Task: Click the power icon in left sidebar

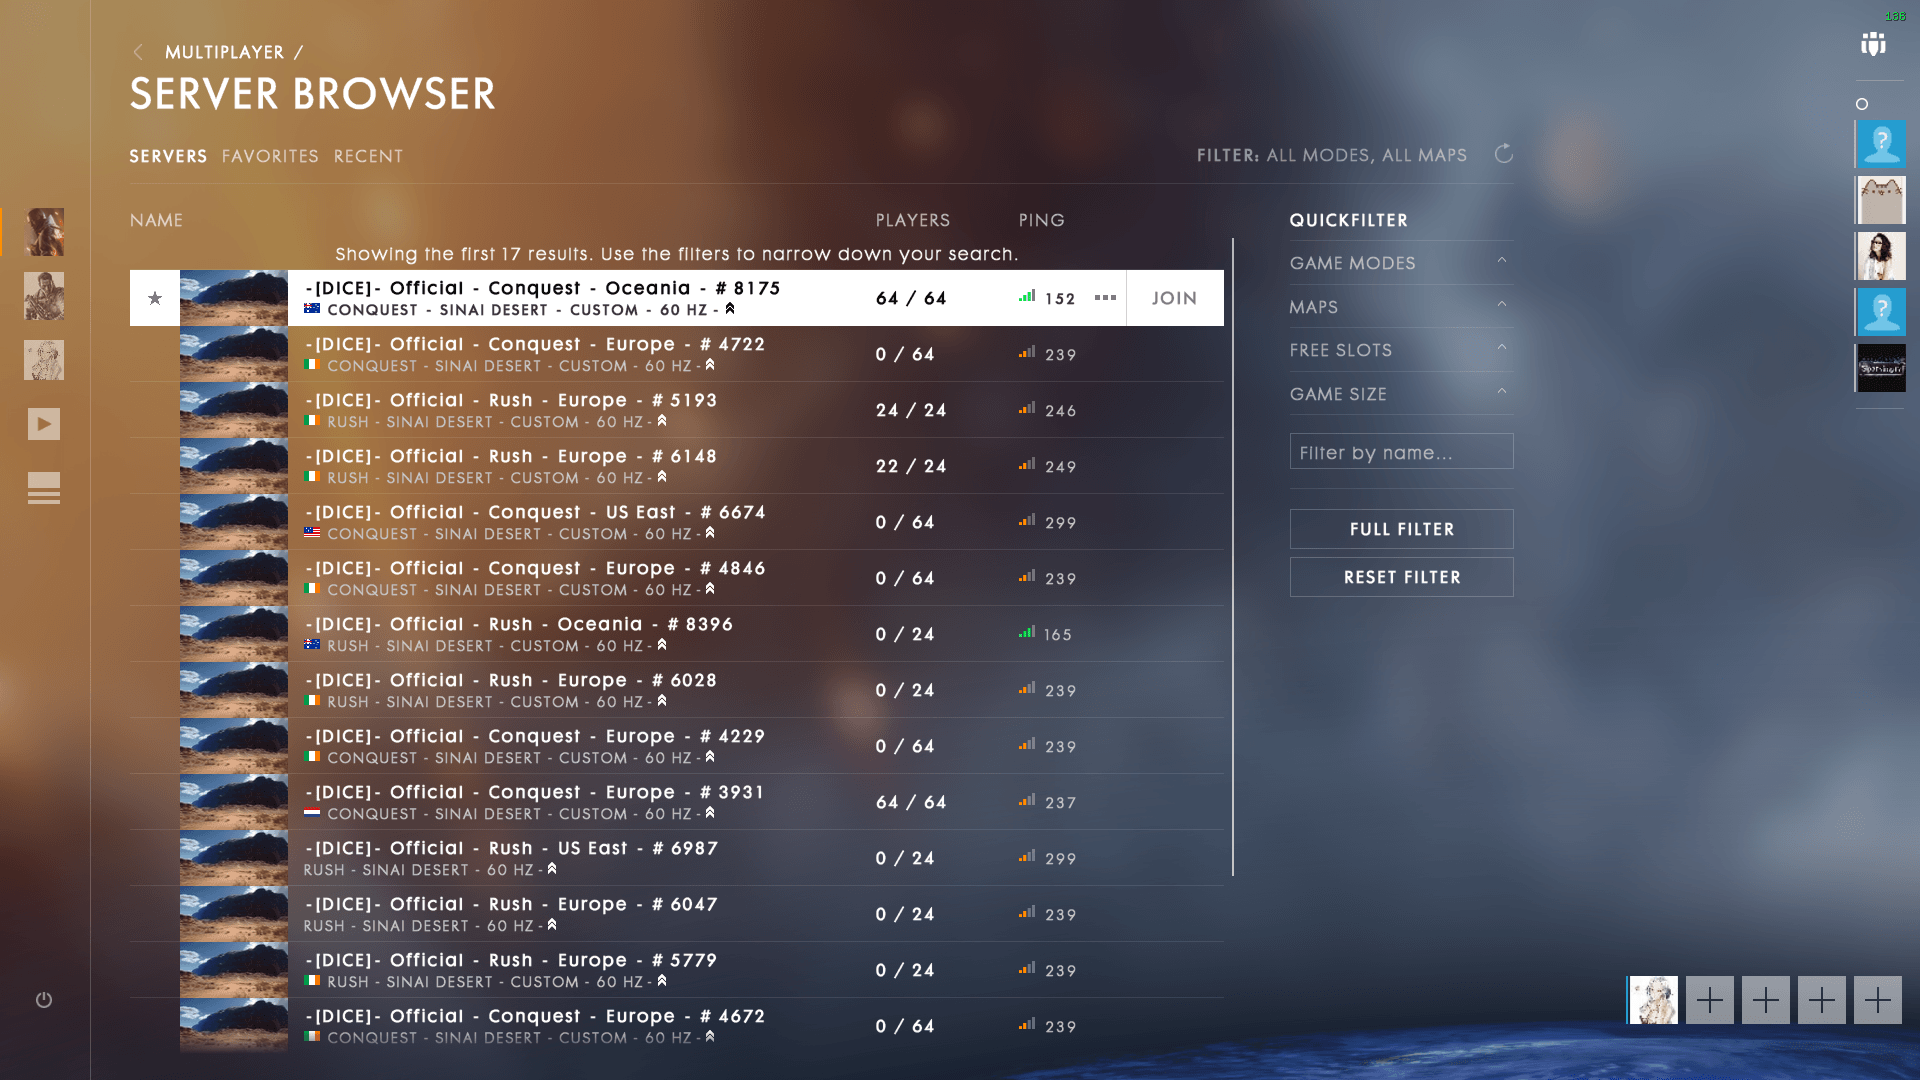Action: (x=44, y=1000)
